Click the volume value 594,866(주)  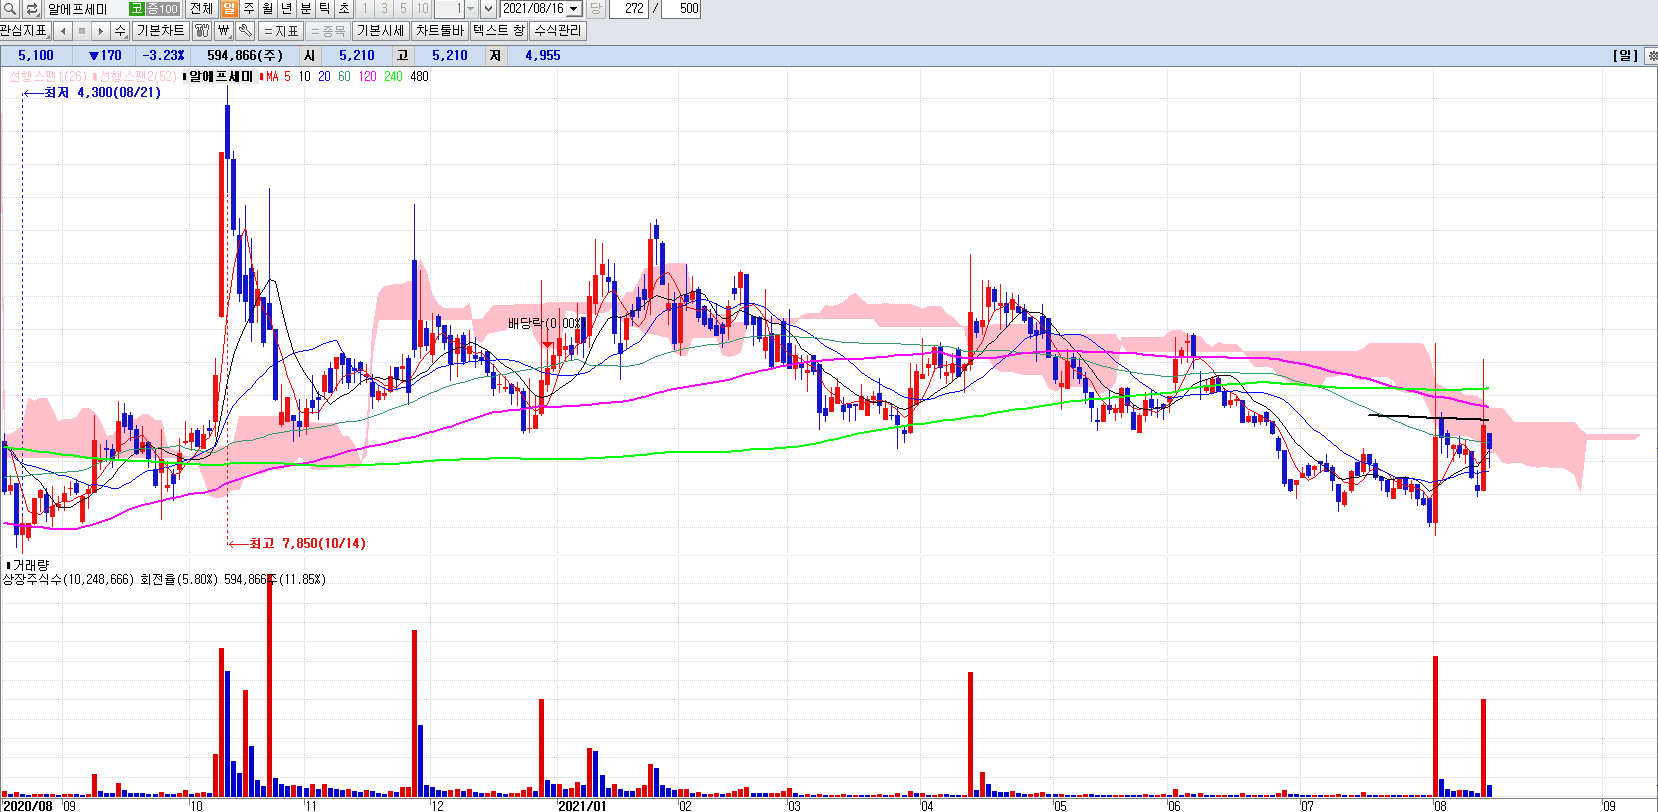pyautogui.click(x=245, y=56)
